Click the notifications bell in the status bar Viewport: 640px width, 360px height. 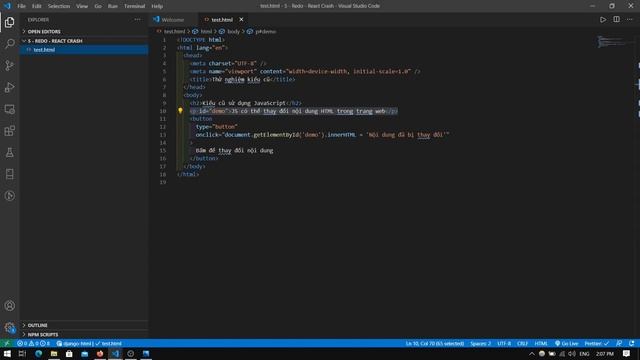[631, 343]
